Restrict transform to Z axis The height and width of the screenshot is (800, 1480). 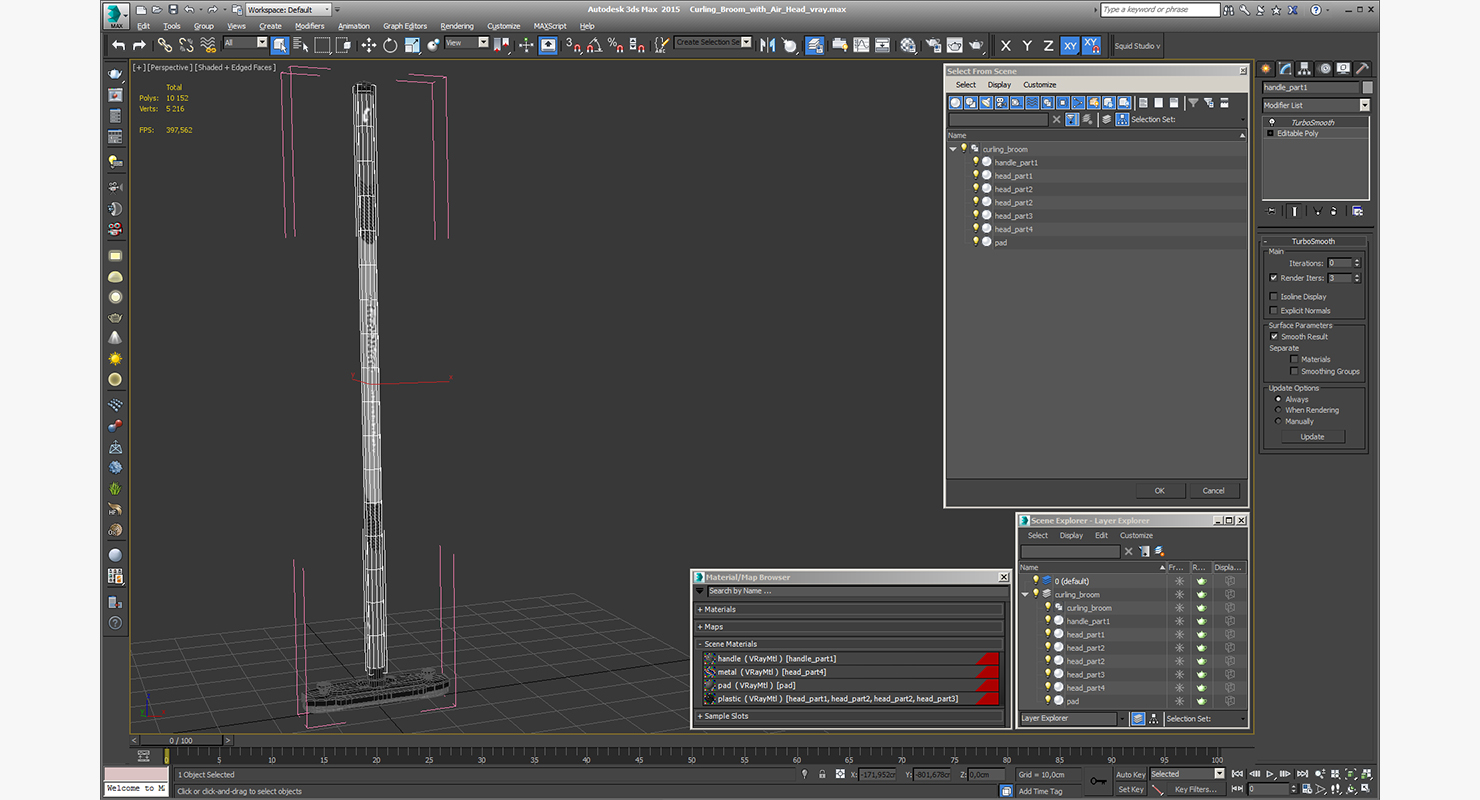coord(1048,46)
